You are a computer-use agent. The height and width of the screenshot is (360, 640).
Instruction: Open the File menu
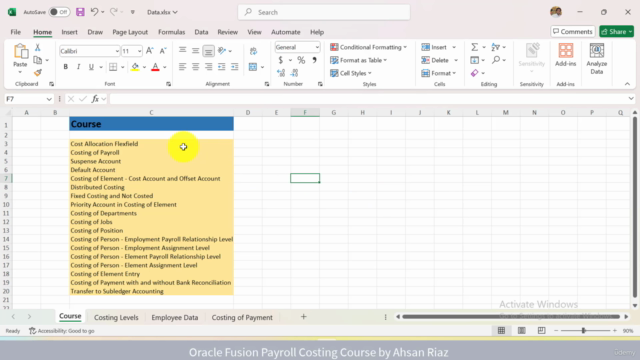click(x=16, y=32)
